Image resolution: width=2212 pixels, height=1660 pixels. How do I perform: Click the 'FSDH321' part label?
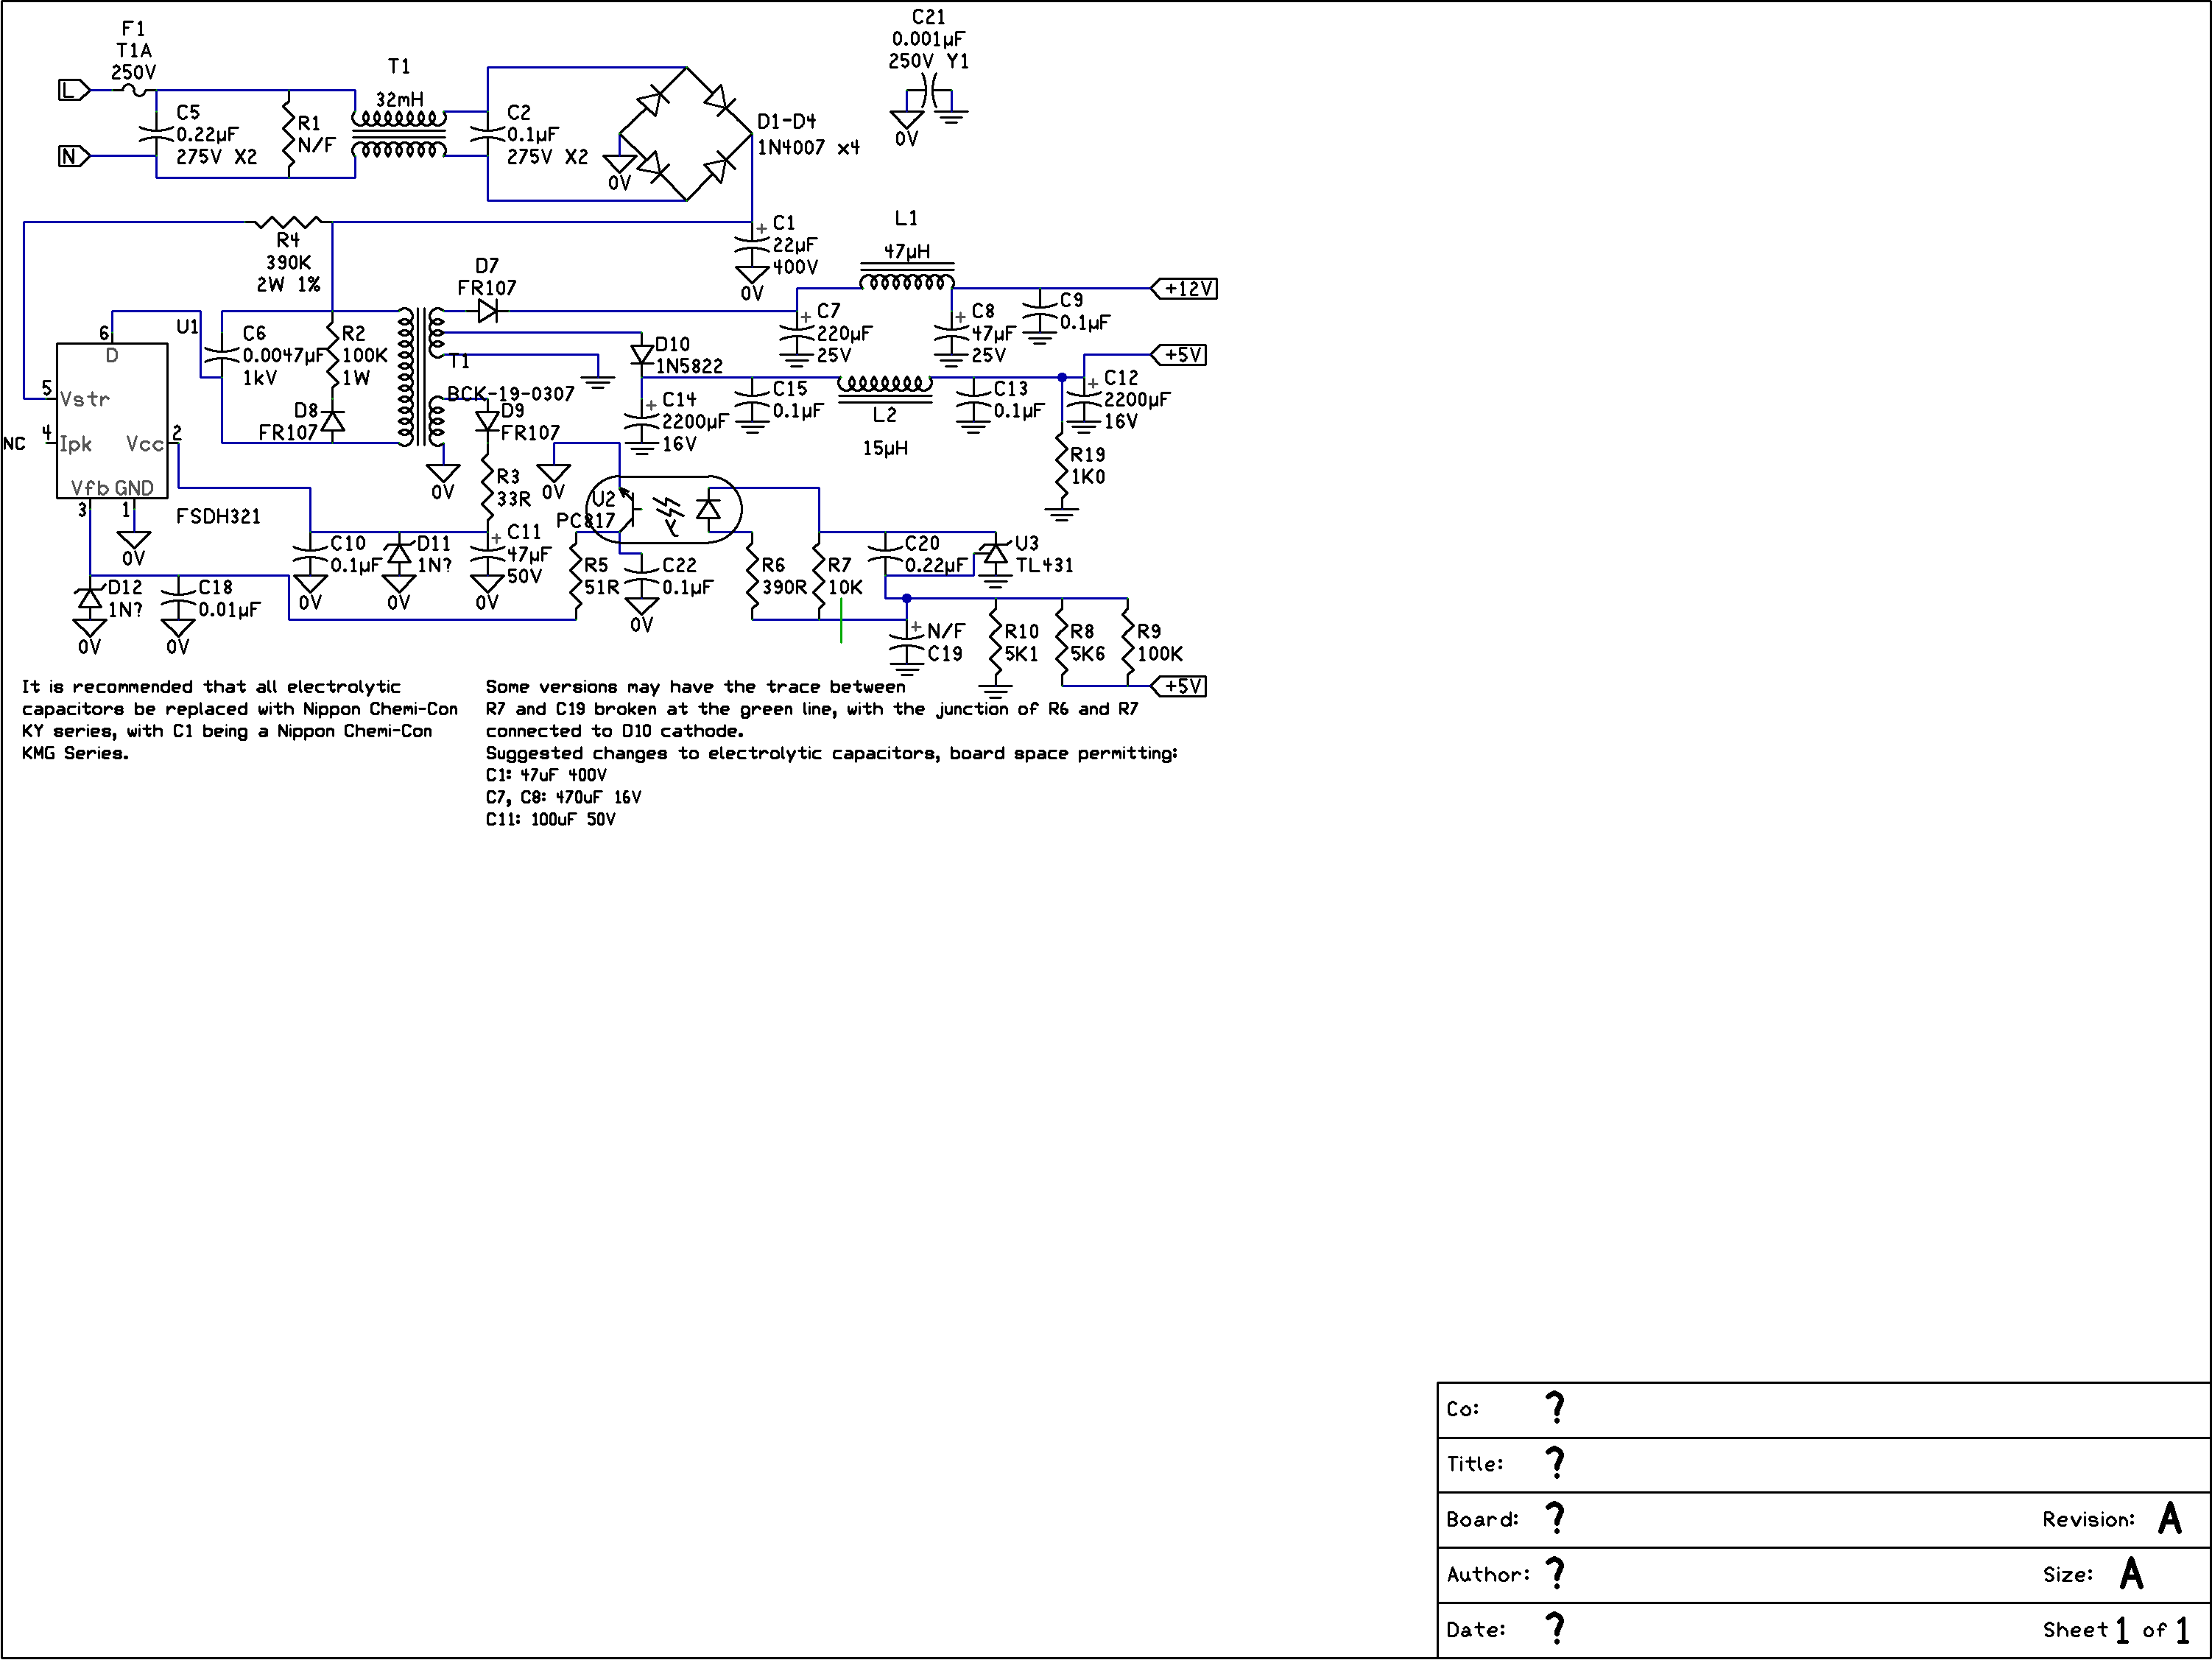coord(218,516)
